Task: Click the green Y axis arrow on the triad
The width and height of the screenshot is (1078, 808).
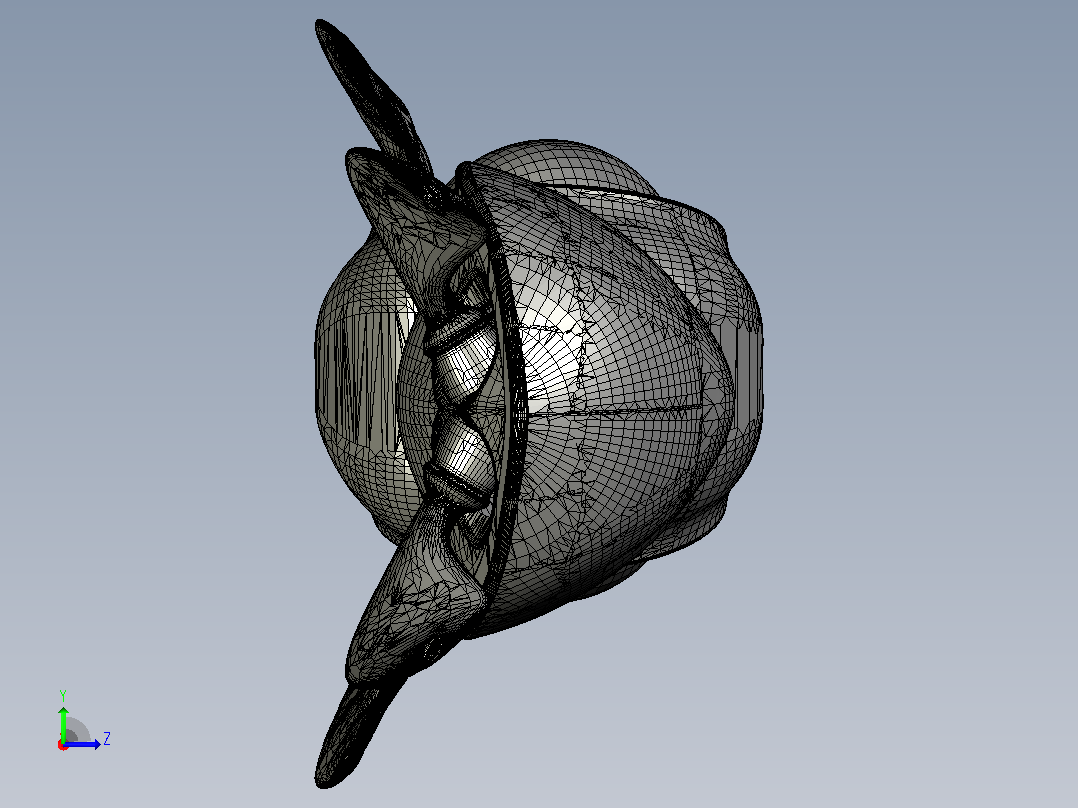Action: click(x=63, y=723)
